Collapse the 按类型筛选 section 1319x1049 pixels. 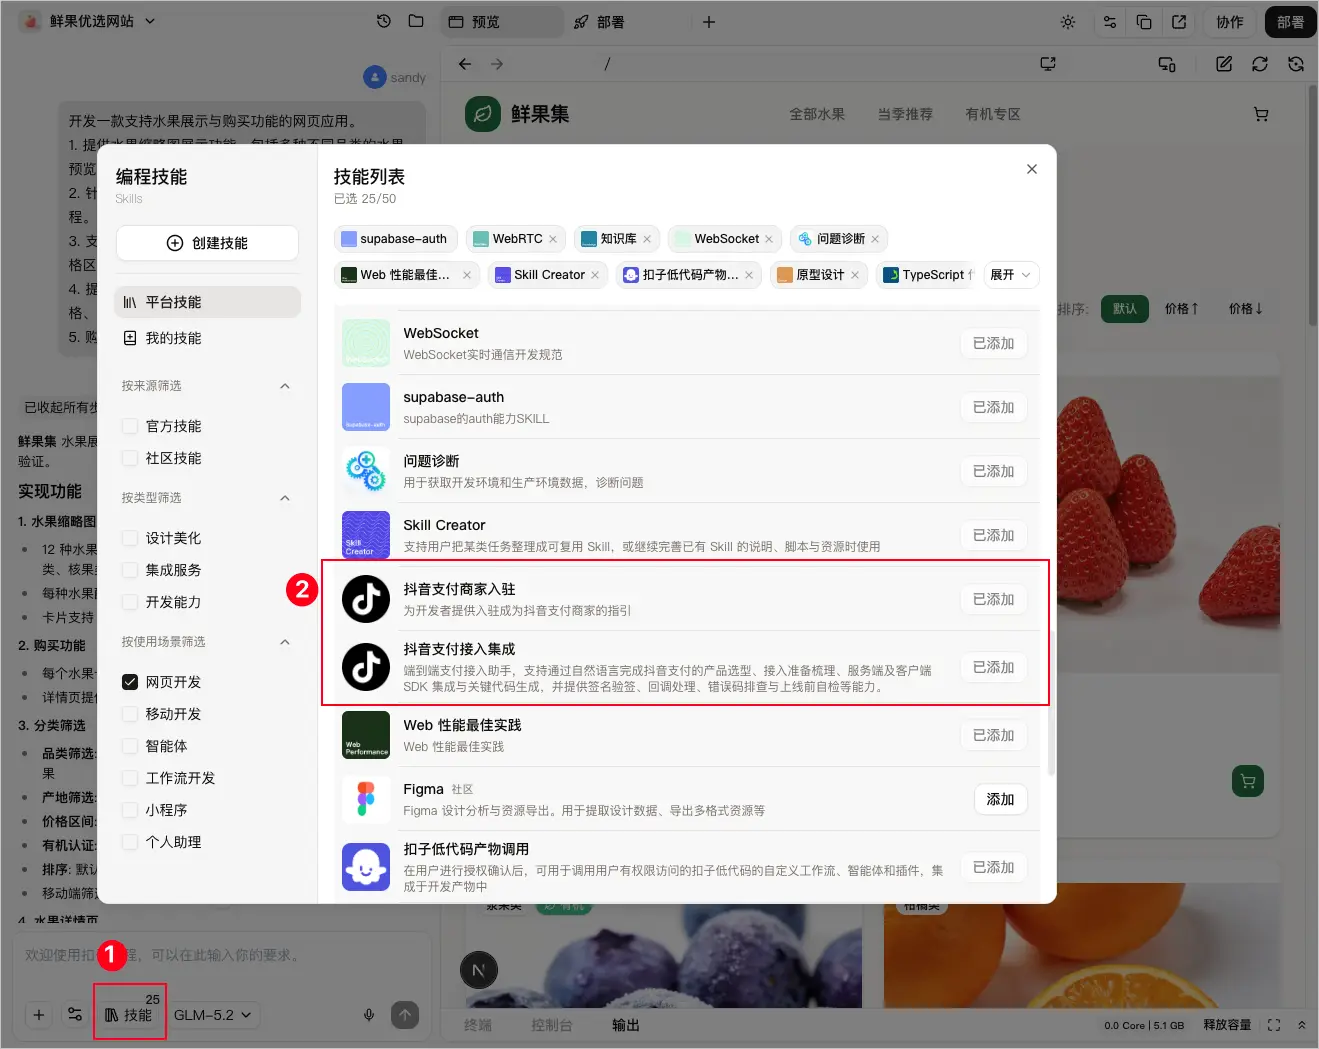285,498
